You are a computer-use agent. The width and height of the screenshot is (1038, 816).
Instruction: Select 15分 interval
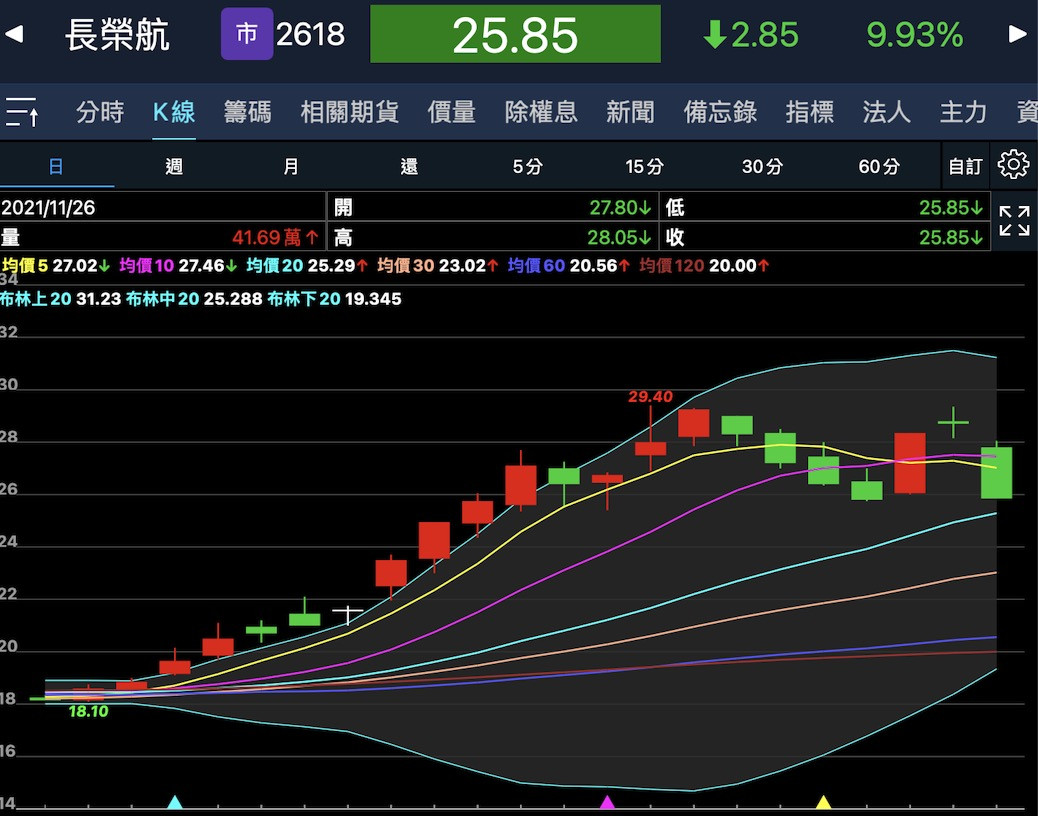point(644,166)
